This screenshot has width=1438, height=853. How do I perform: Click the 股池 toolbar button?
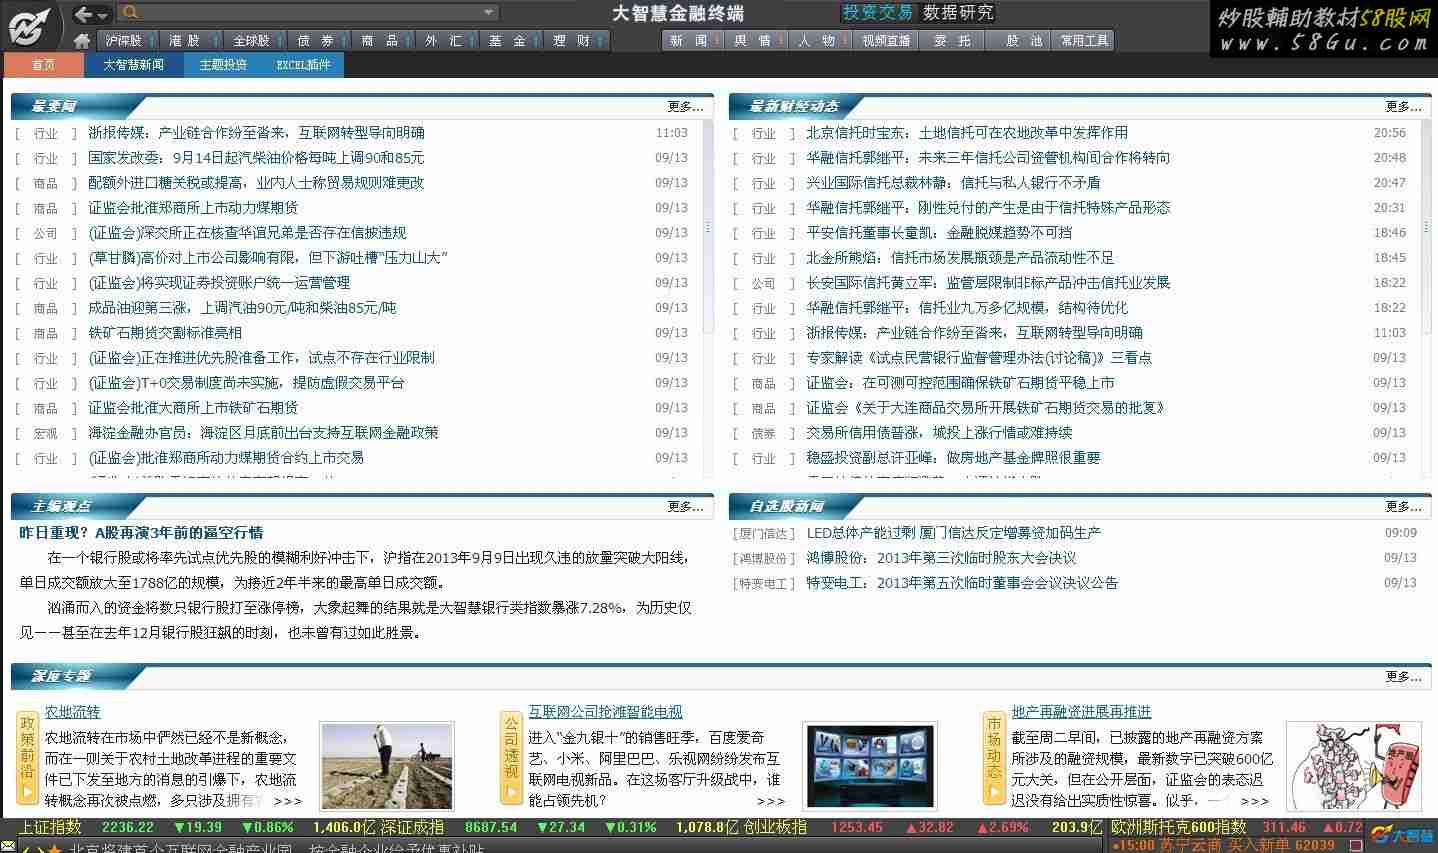(1018, 41)
